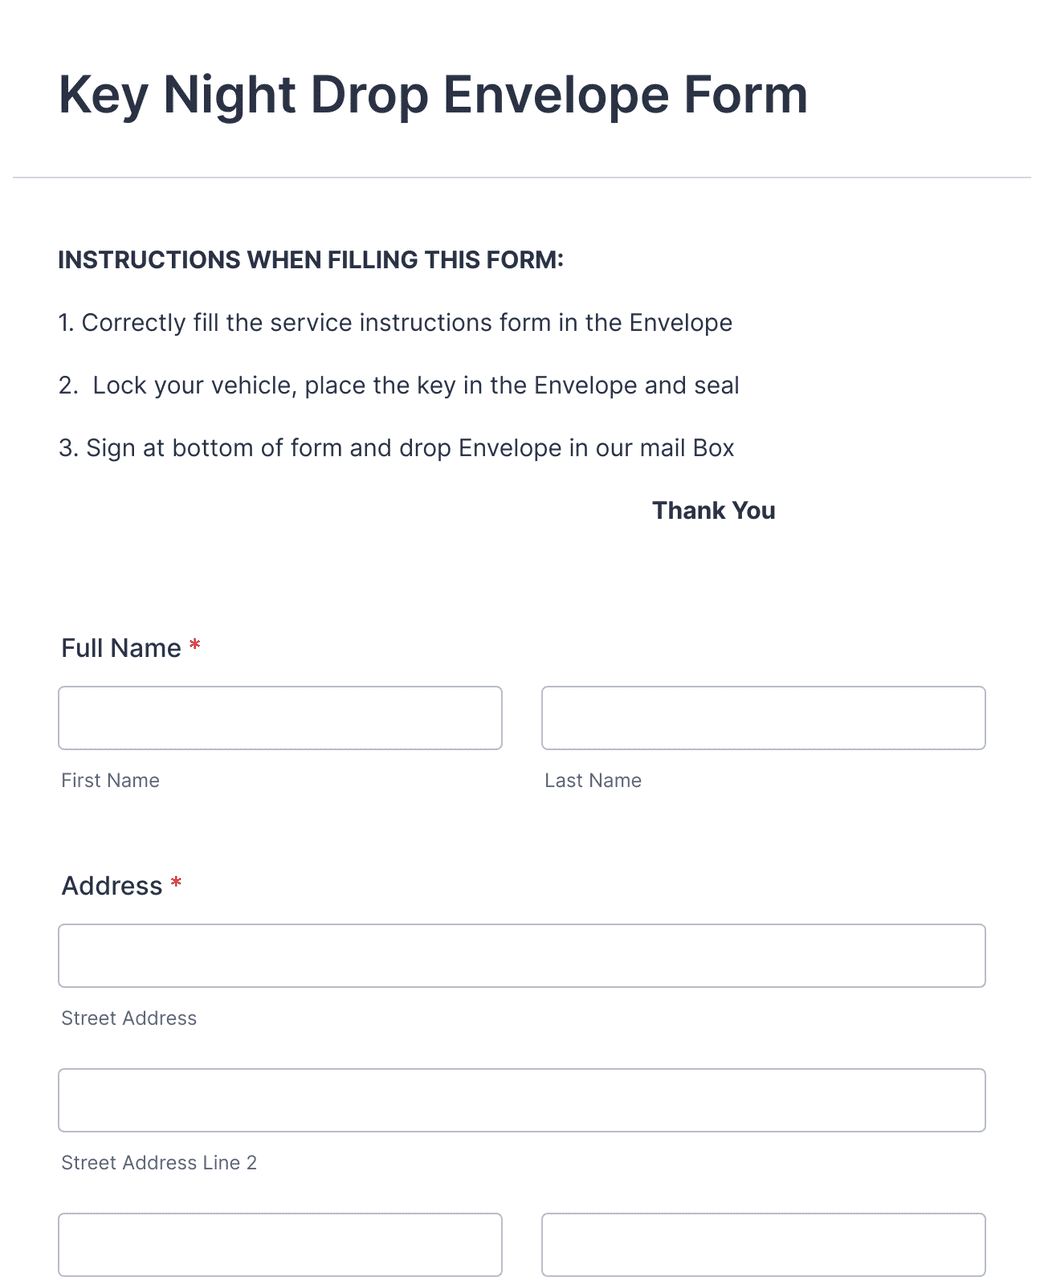Click the First Name sublabel text
The height and width of the screenshot is (1285, 1044).
click(110, 780)
